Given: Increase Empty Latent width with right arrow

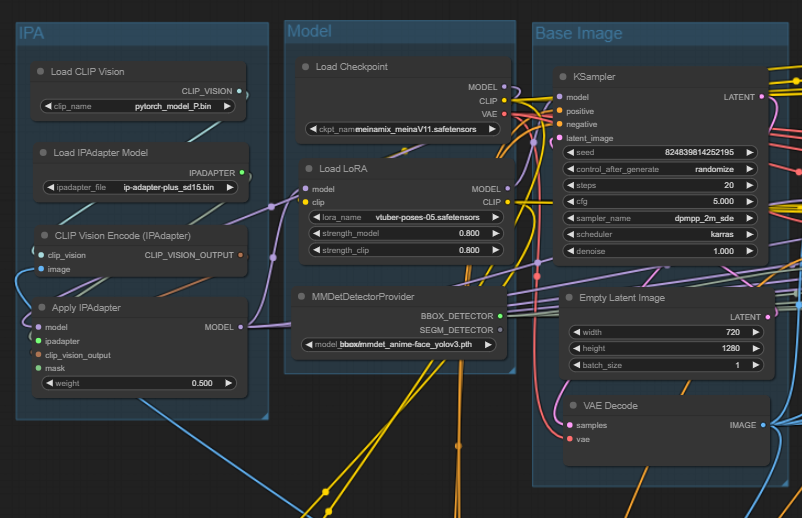Looking at the screenshot, I should [x=755, y=332].
